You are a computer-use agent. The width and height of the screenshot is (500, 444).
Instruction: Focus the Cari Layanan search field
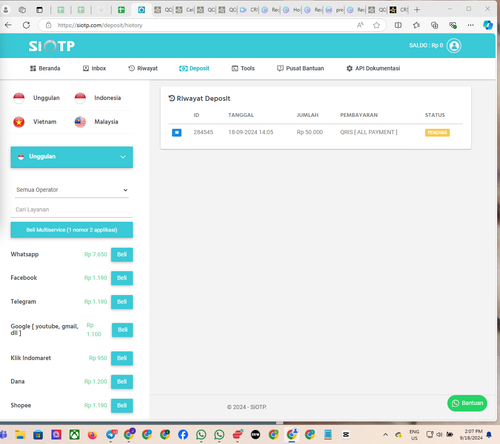click(x=72, y=210)
